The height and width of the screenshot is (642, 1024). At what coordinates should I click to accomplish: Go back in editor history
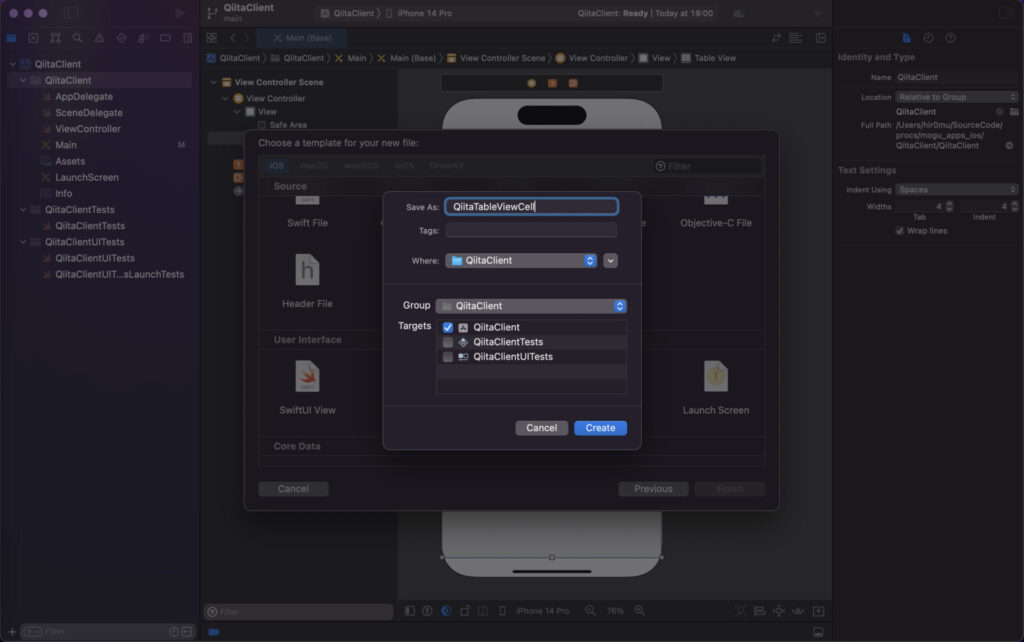[232, 38]
